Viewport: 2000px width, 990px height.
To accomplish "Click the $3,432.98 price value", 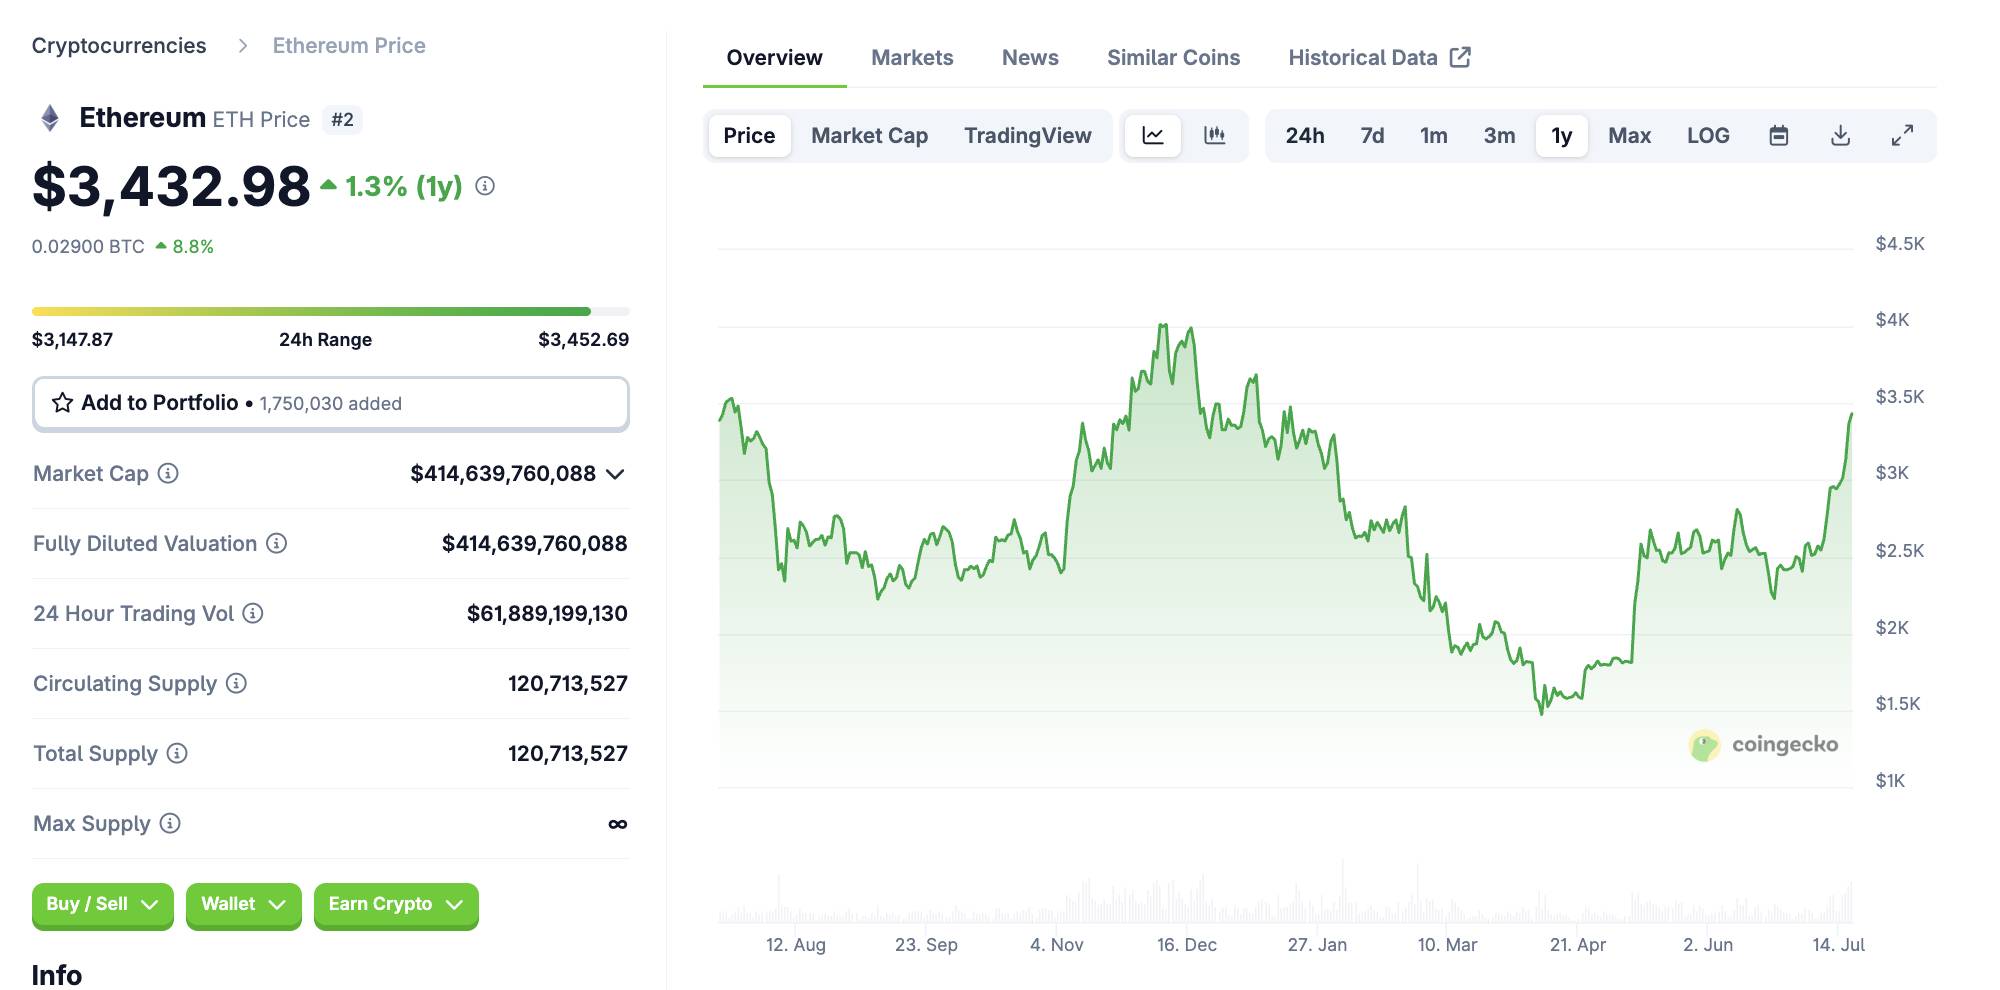I will tap(171, 187).
